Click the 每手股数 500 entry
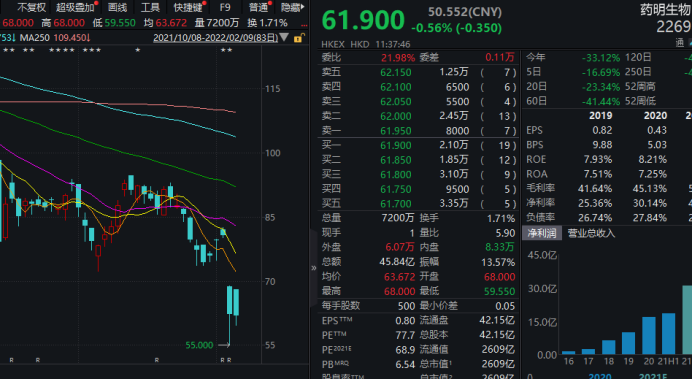This screenshot has width=693, height=379. point(368,306)
